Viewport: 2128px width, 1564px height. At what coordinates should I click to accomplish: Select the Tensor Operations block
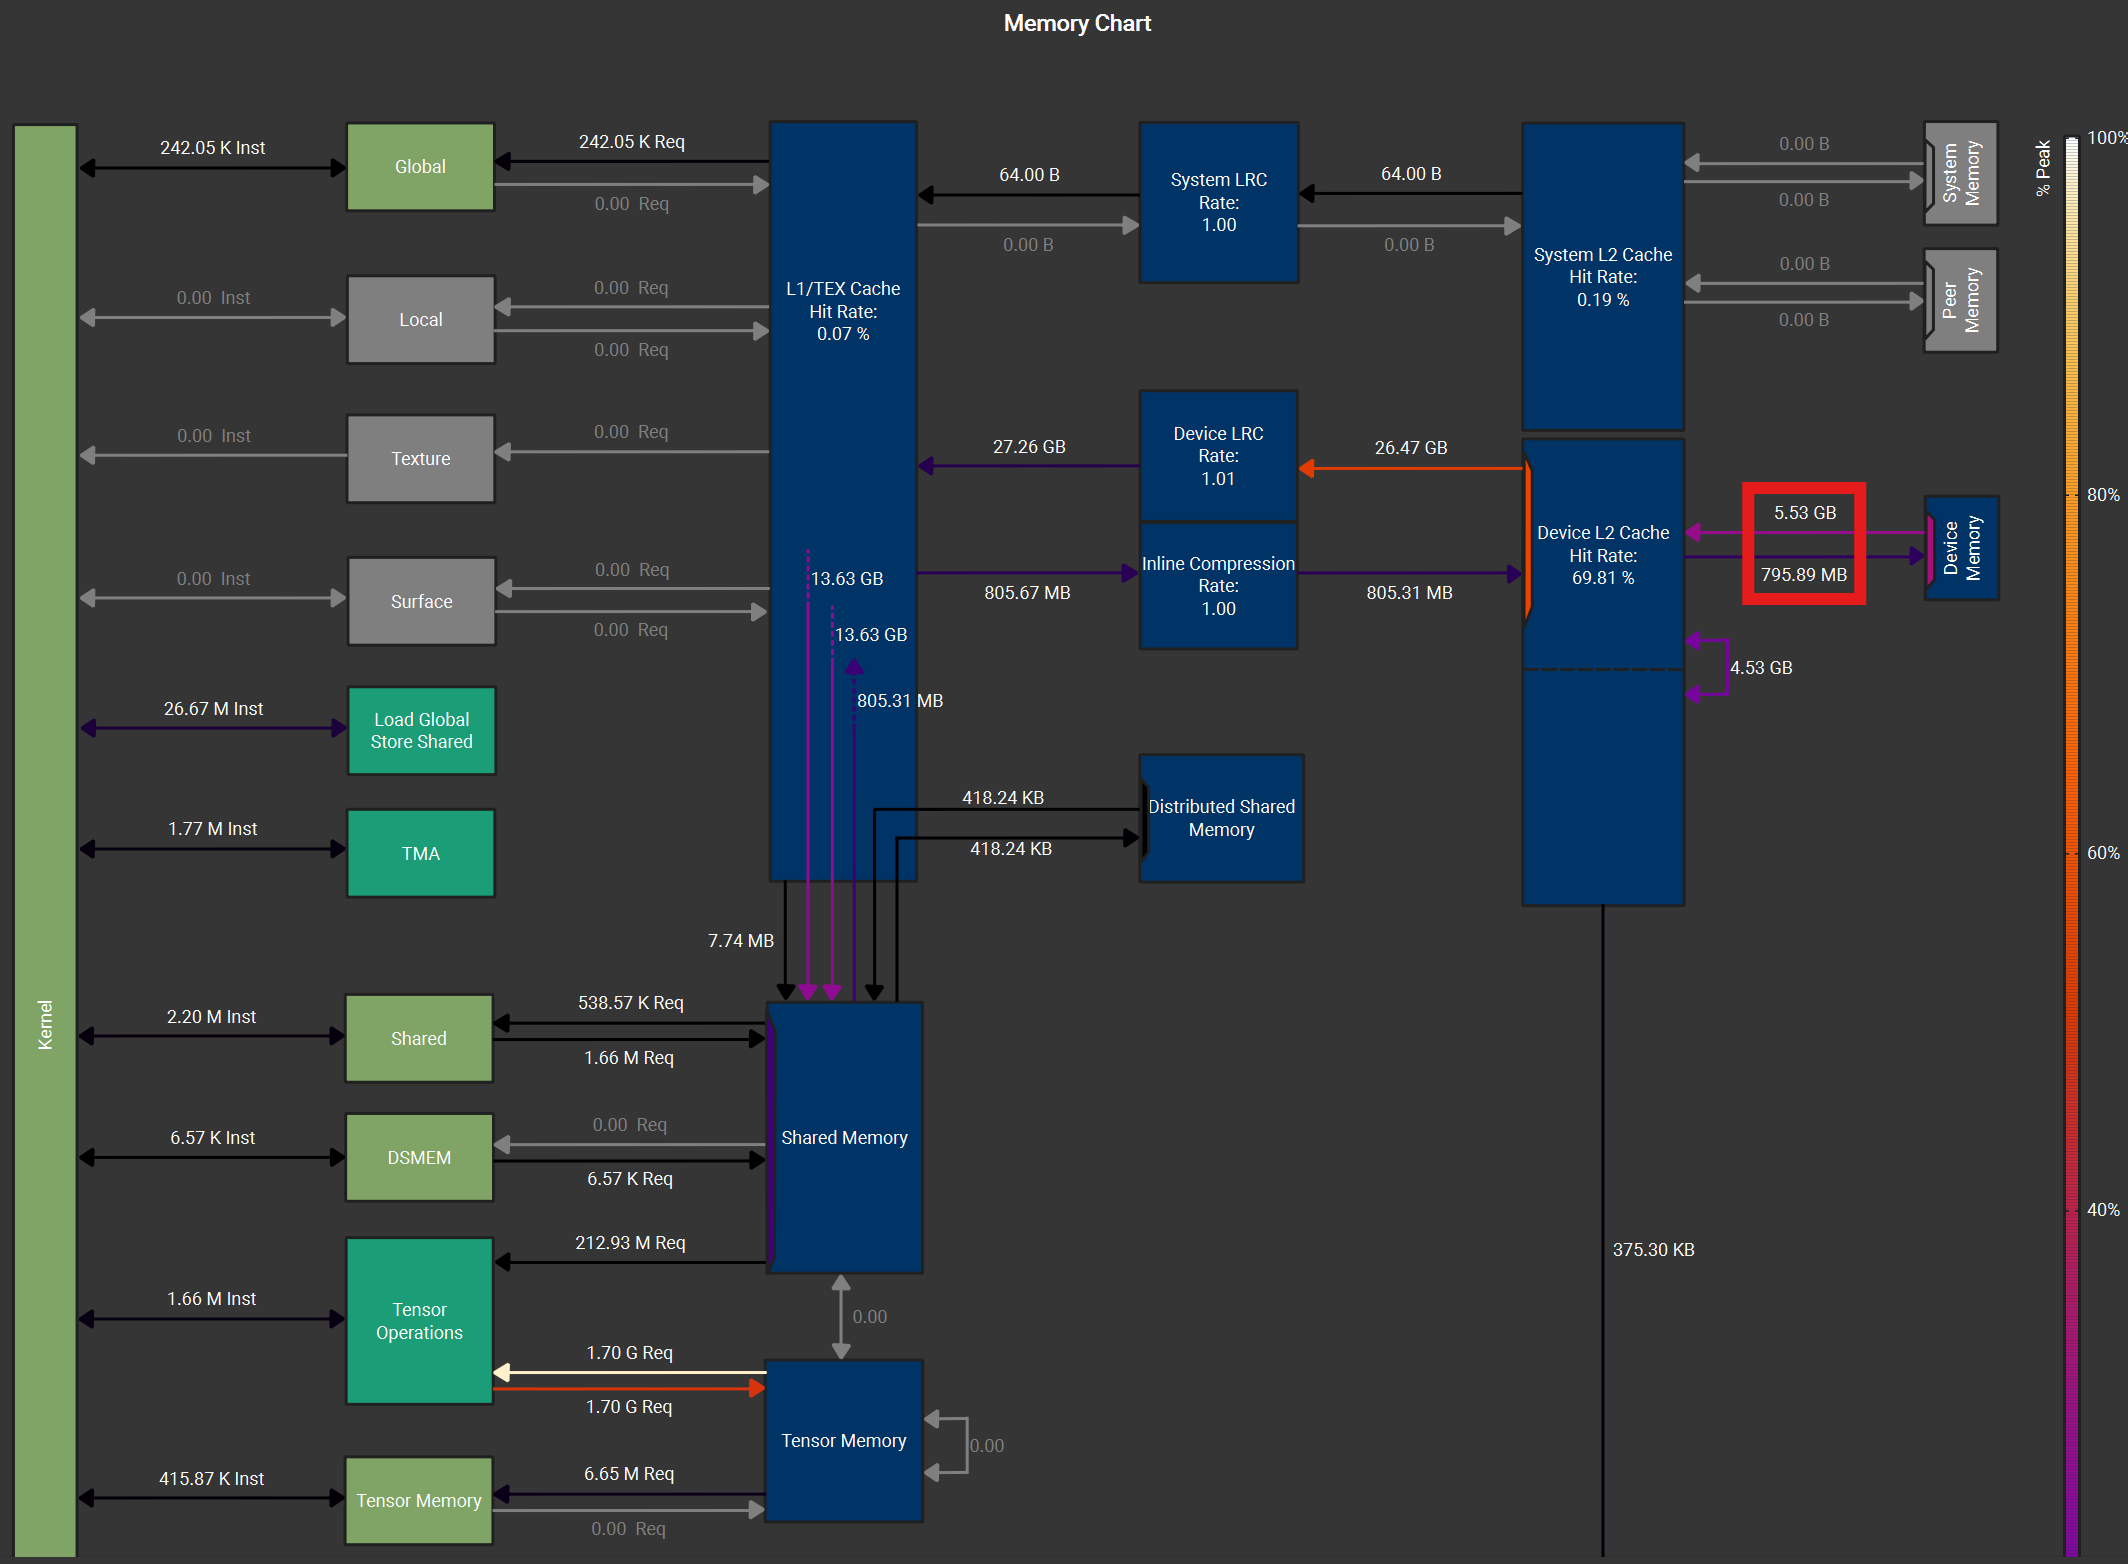click(419, 1321)
